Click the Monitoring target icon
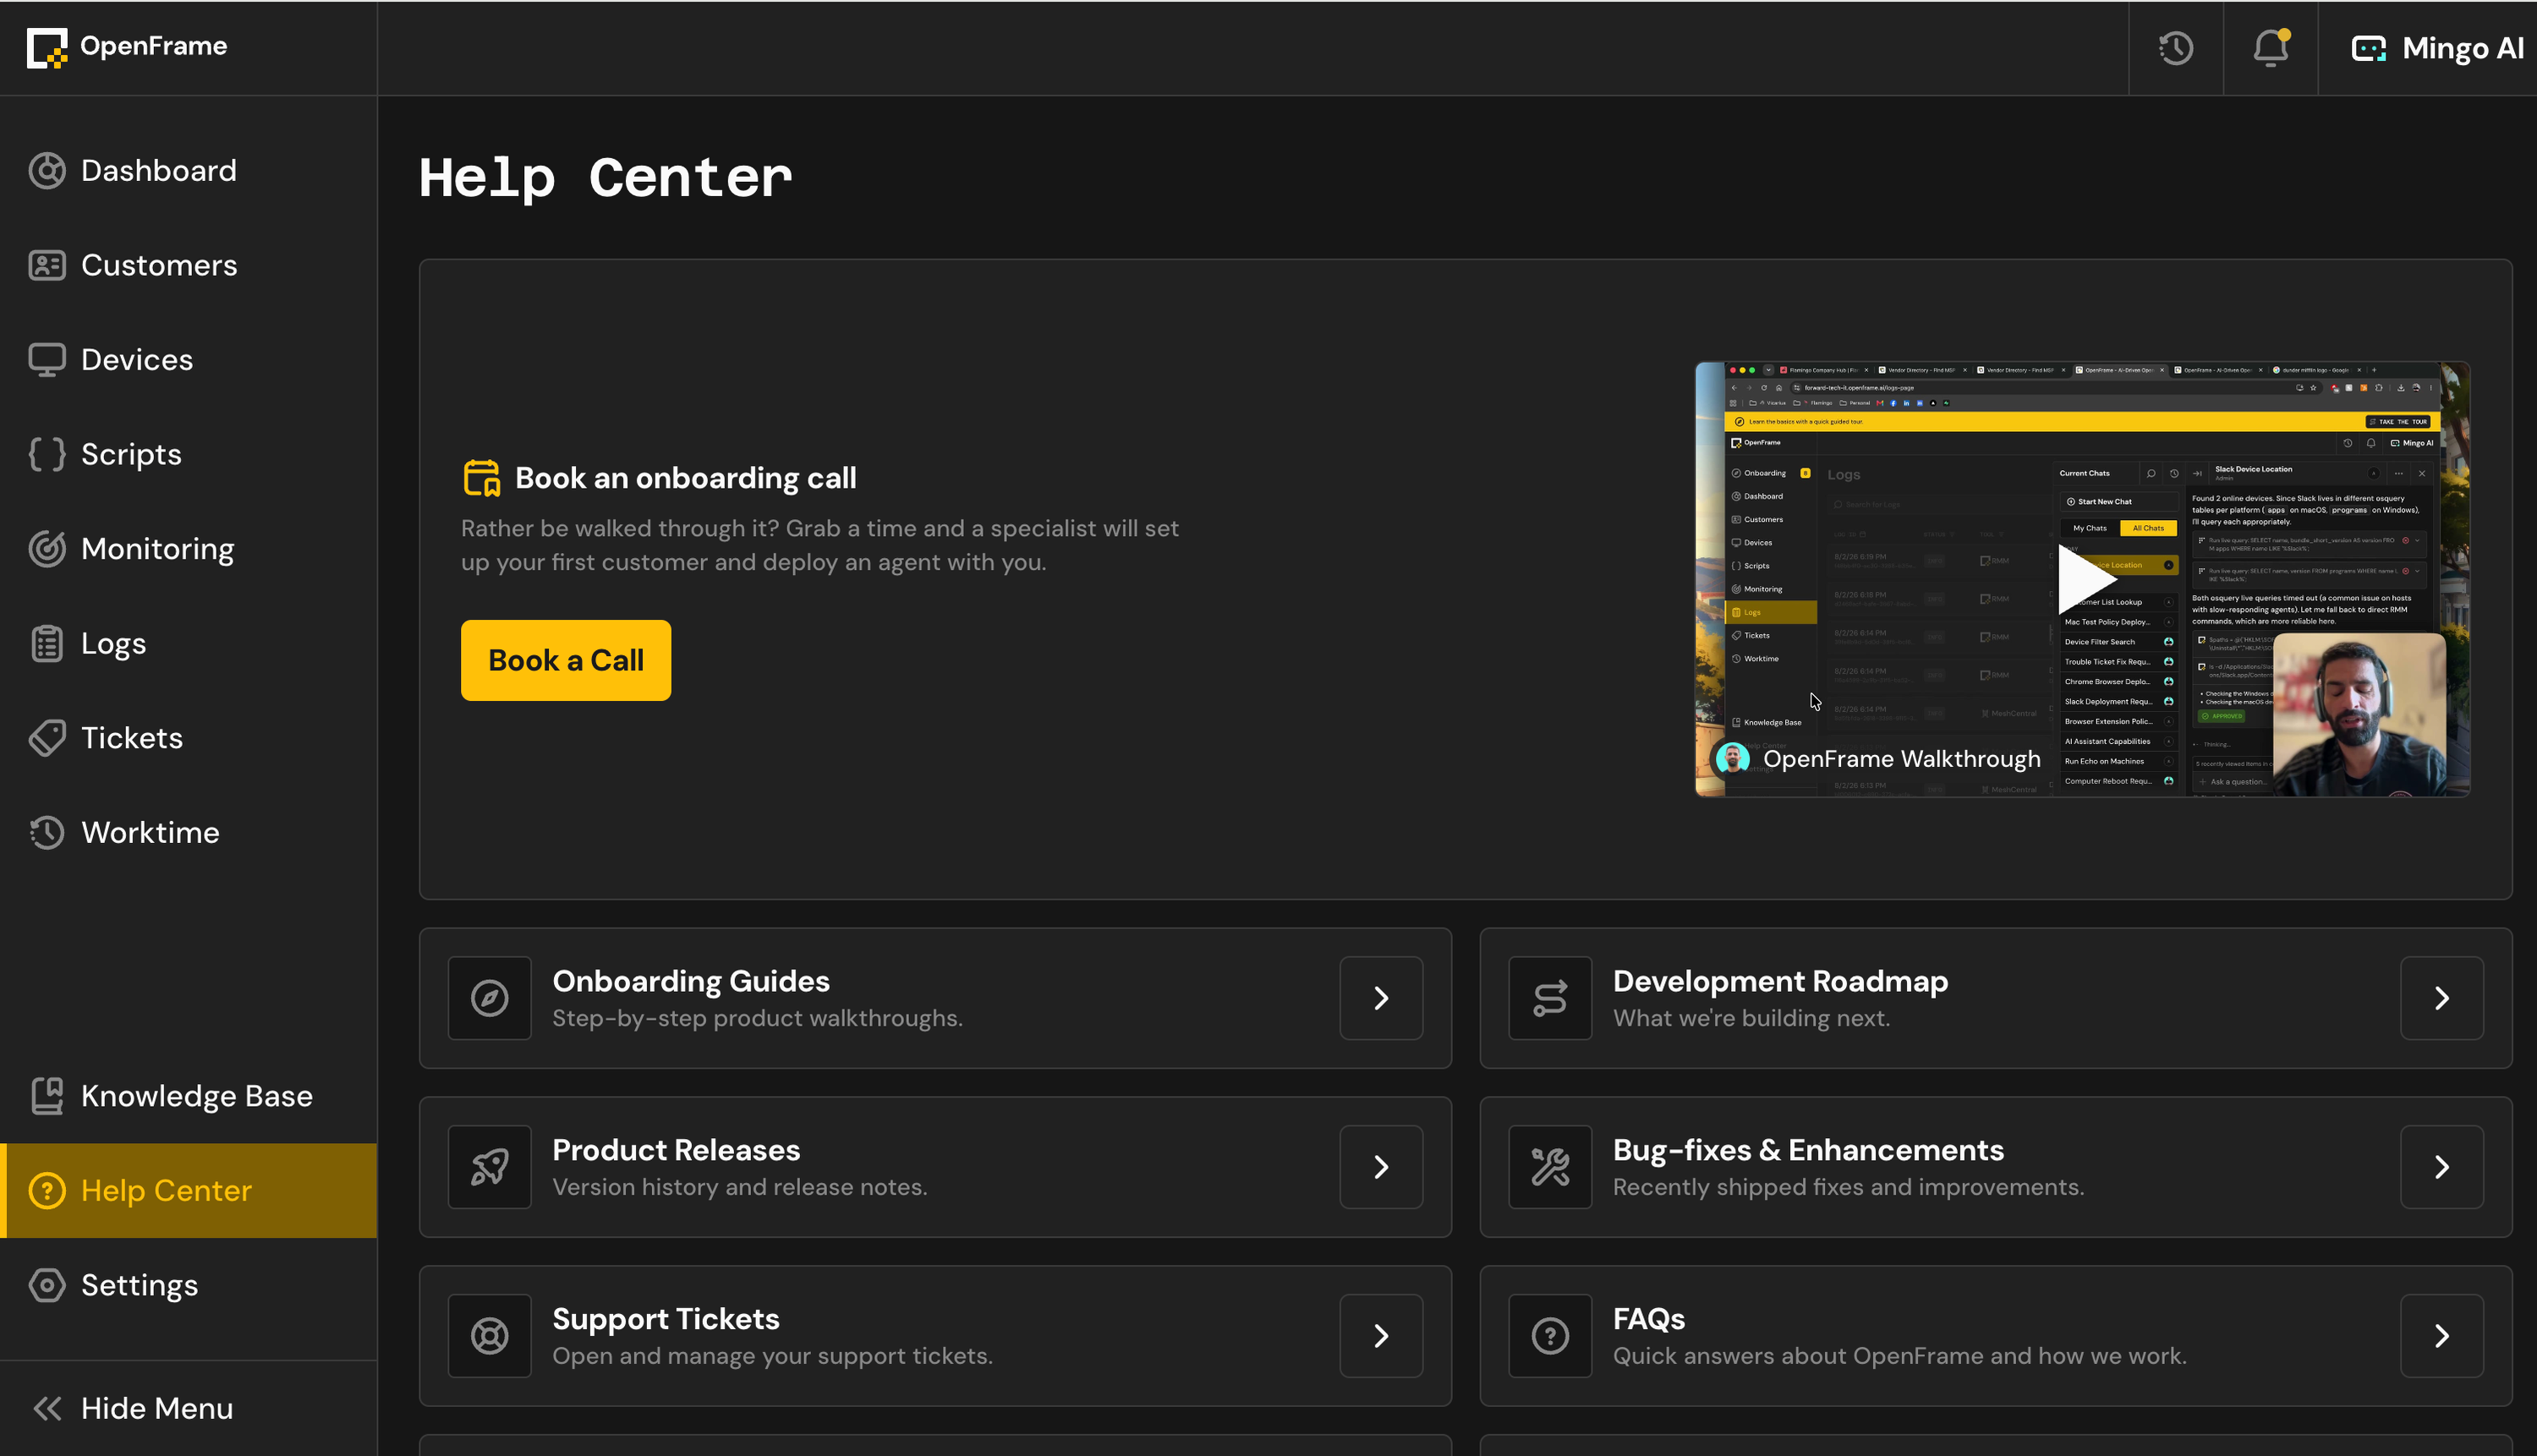The height and width of the screenshot is (1456, 2537). 47,549
